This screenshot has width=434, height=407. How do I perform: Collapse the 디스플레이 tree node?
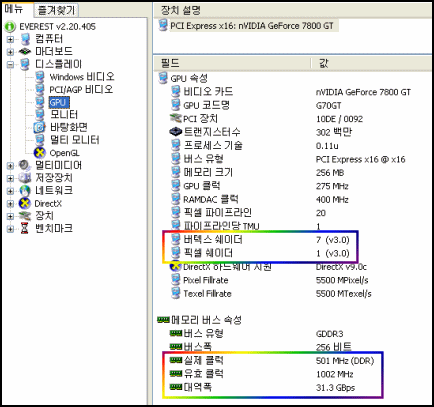click(10, 64)
